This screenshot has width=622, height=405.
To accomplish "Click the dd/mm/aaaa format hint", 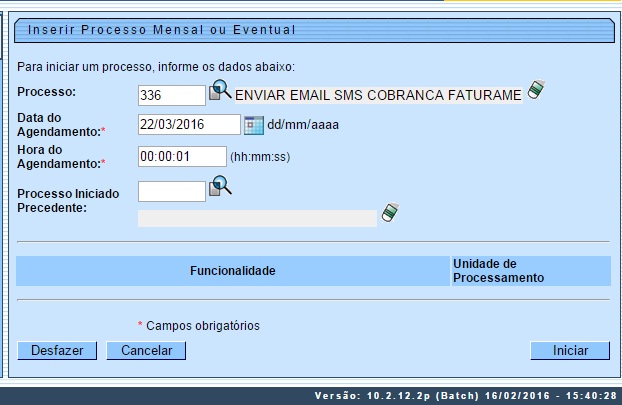I will tap(303, 125).
